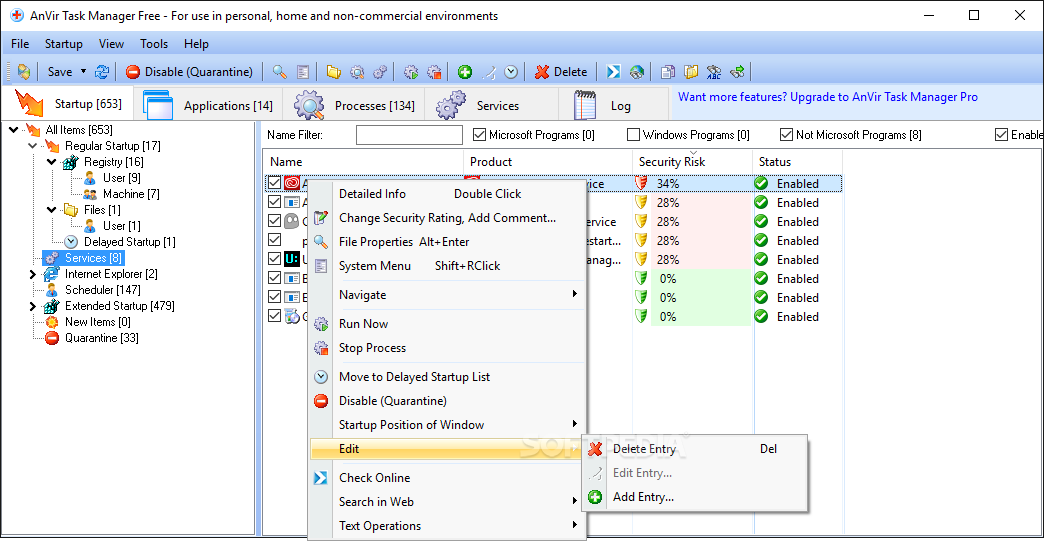Click the clock Delayed Startup toolbar icon
This screenshot has width=1044, height=541.
tap(511, 72)
